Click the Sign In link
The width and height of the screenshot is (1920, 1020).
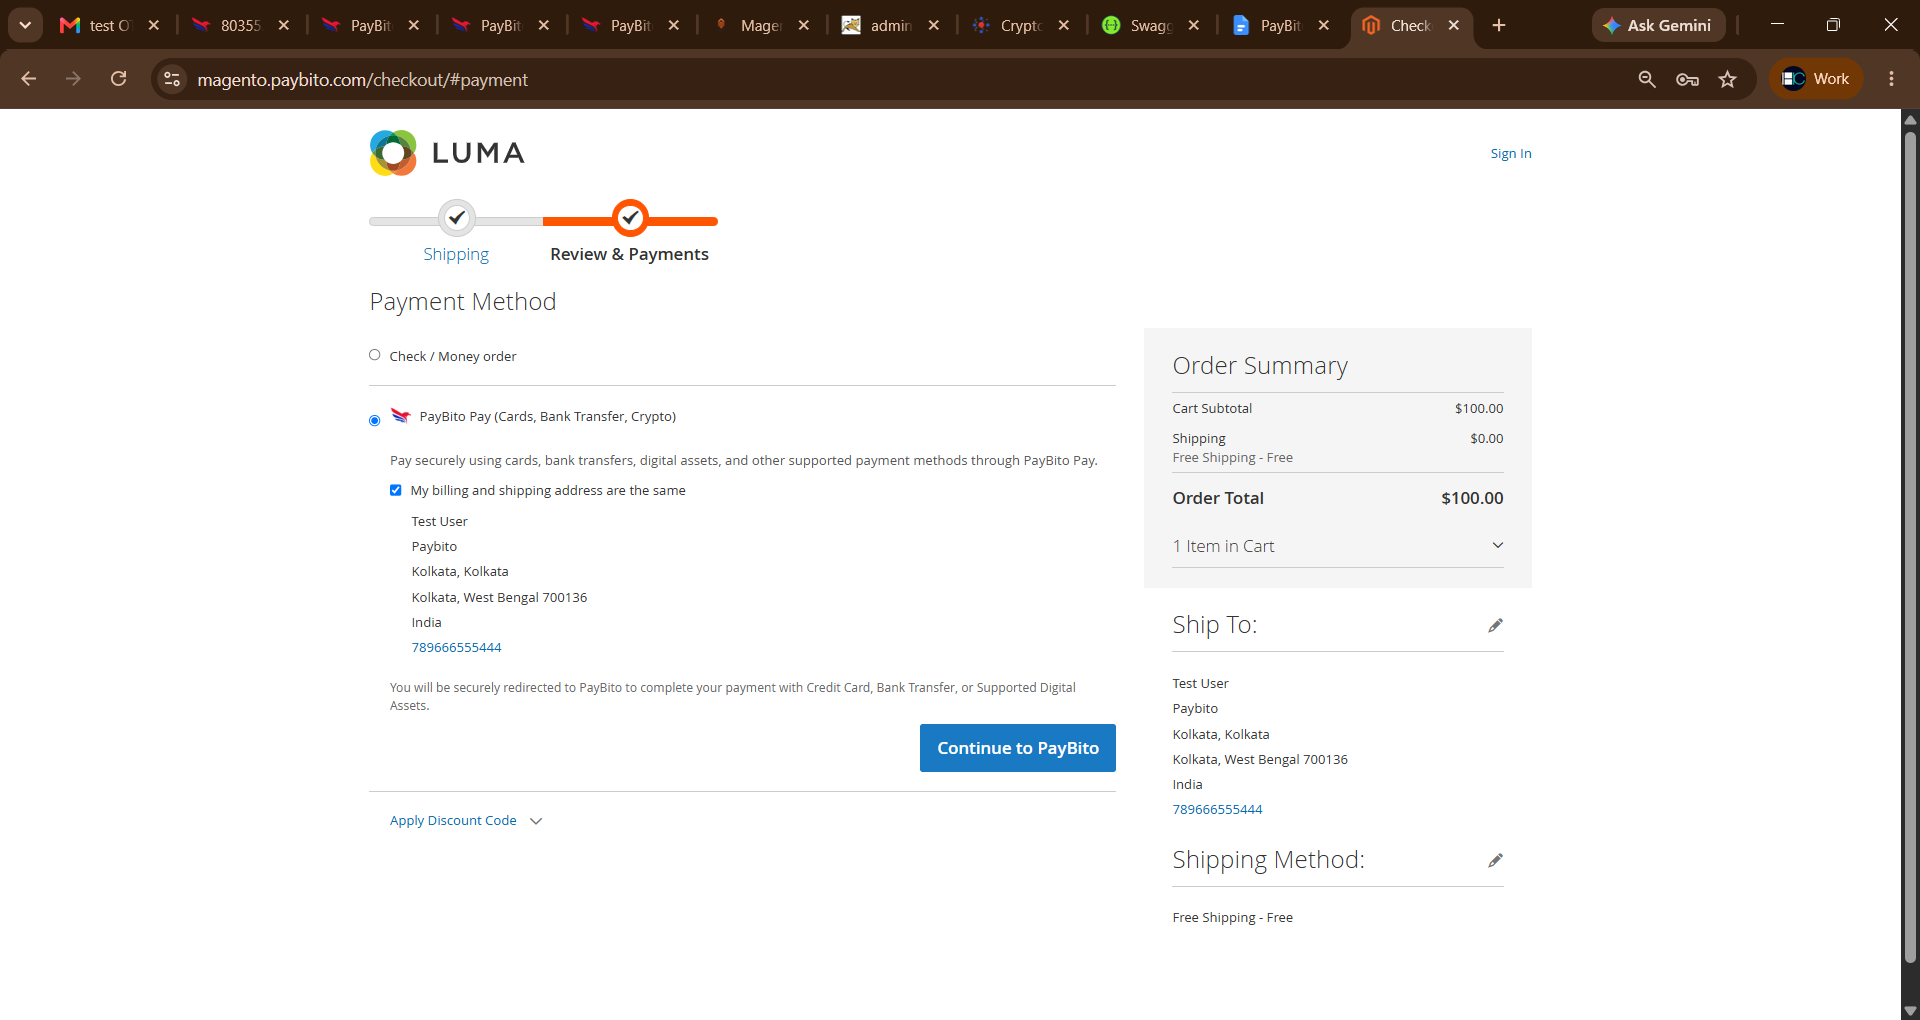[x=1510, y=153]
